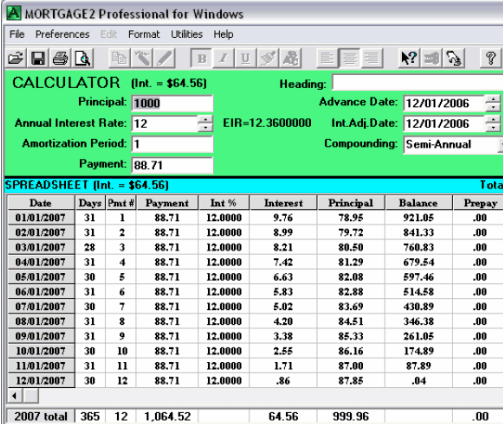Click the Days column header
This screenshot has height=424, width=503.
tap(90, 203)
